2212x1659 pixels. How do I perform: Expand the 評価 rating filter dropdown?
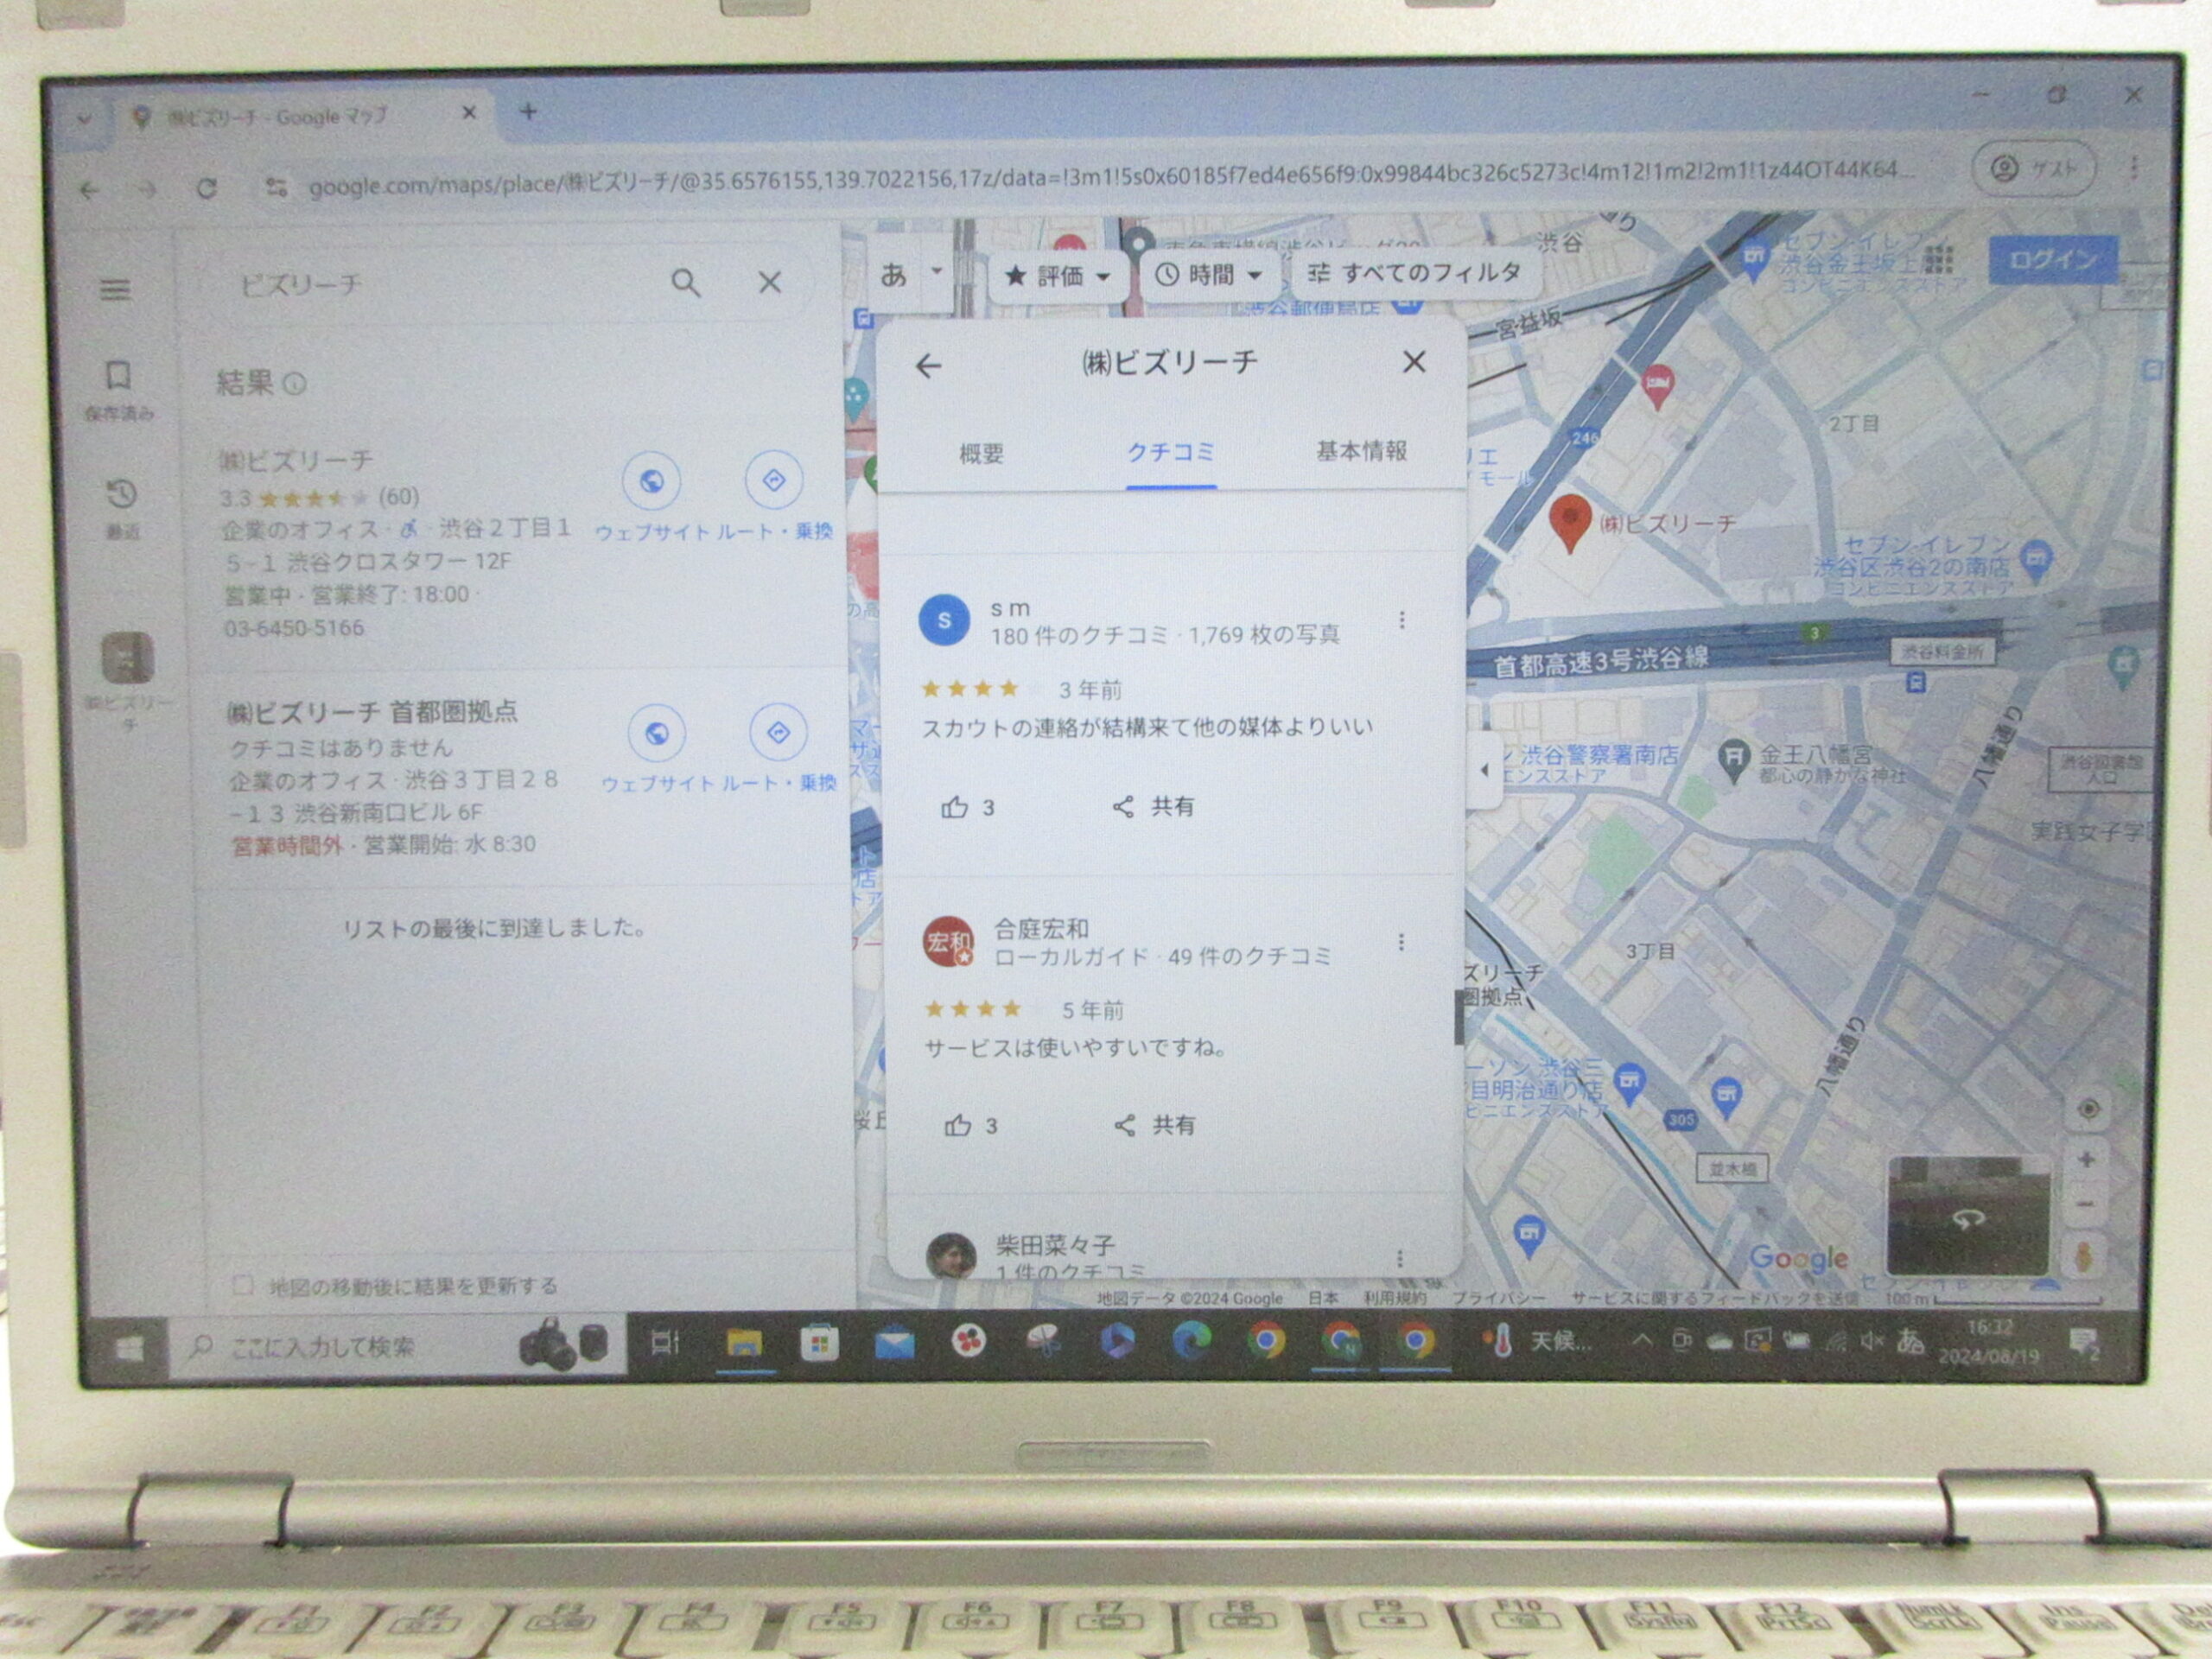[x=1058, y=276]
